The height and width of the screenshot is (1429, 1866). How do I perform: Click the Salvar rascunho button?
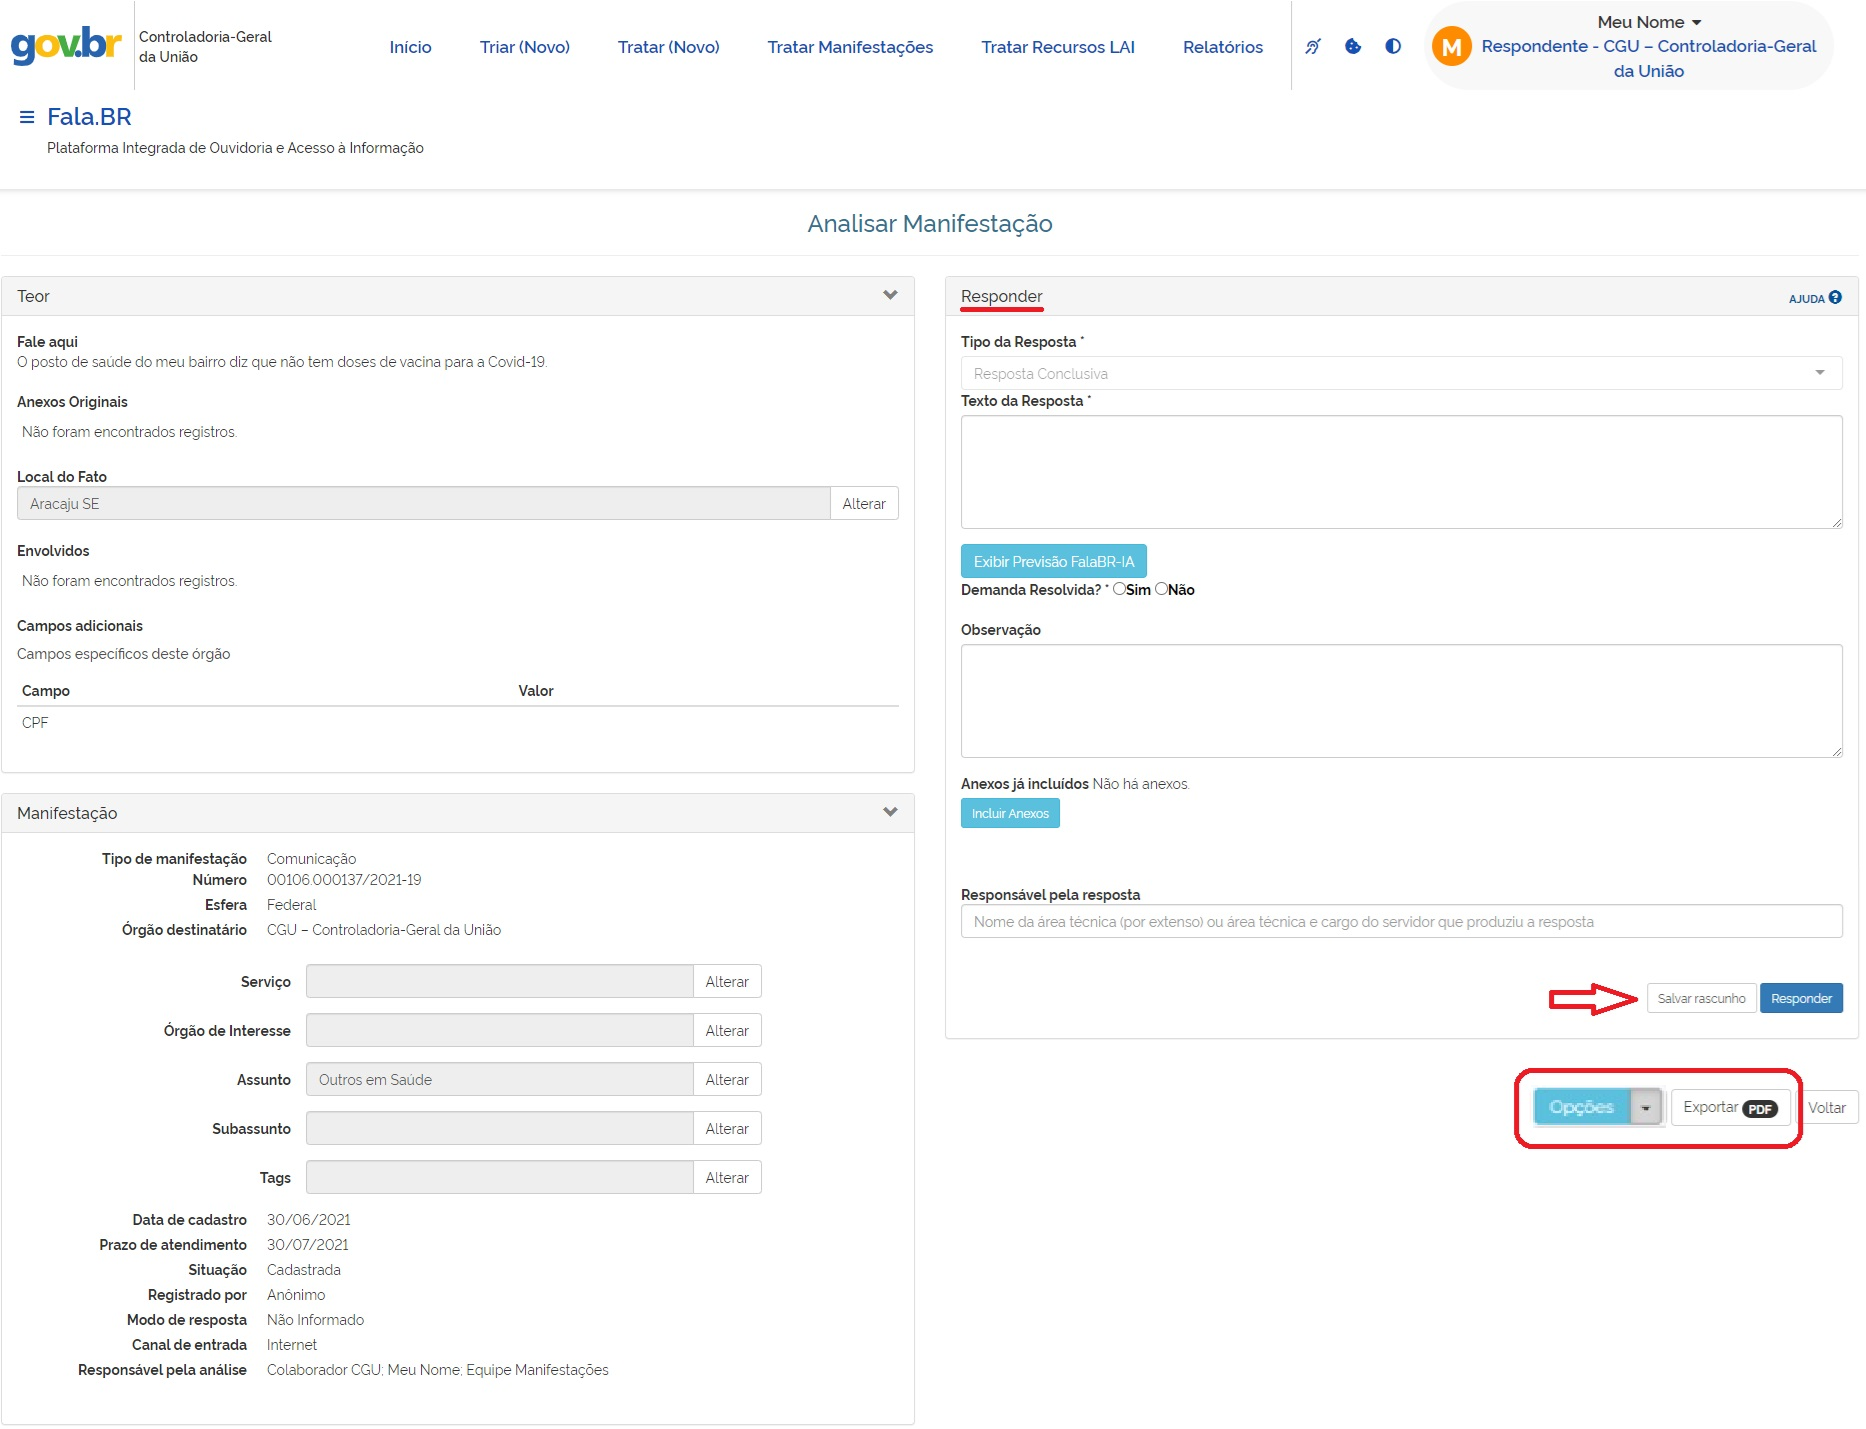tap(1701, 998)
